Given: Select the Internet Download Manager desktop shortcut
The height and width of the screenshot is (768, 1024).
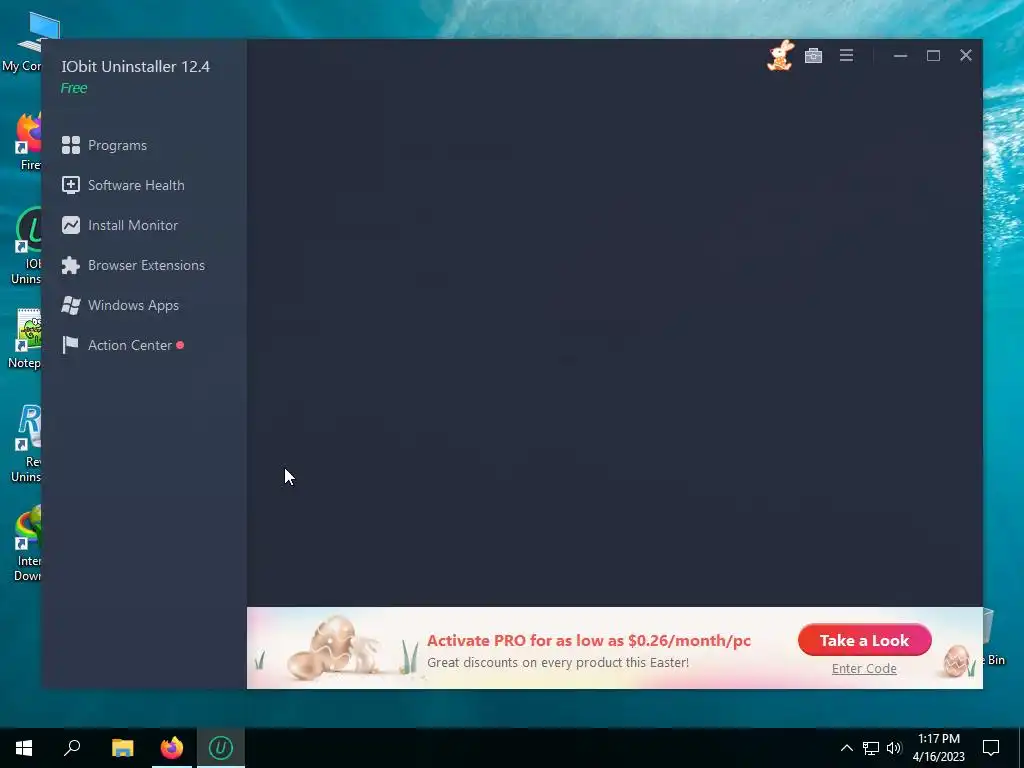Looking at the screenshot, I should 27,543.
